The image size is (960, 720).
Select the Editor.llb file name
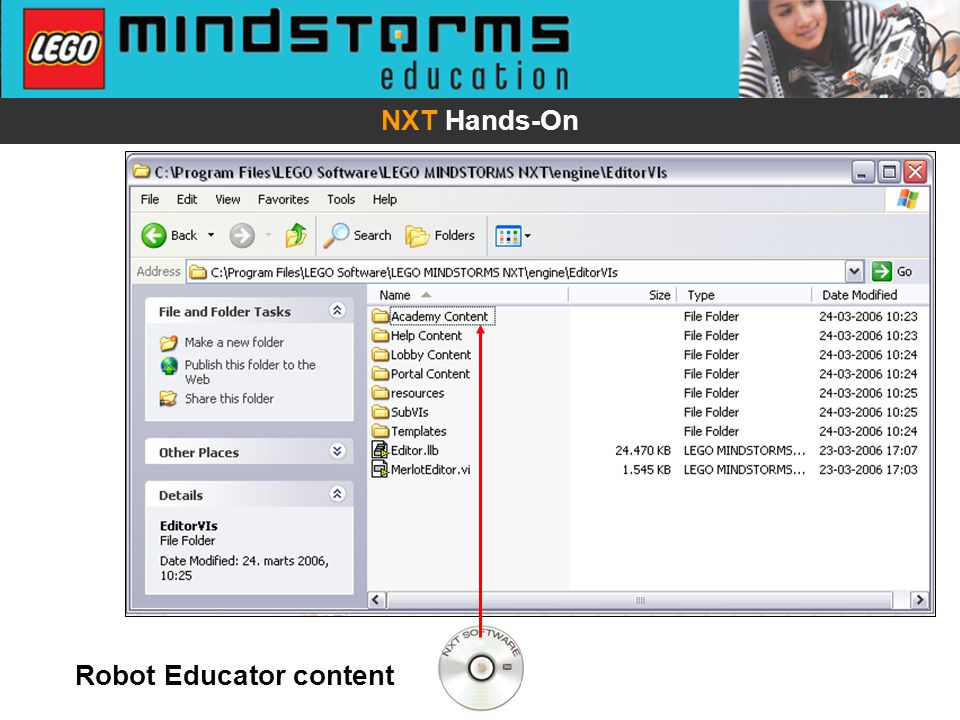[x=414, y=450]
